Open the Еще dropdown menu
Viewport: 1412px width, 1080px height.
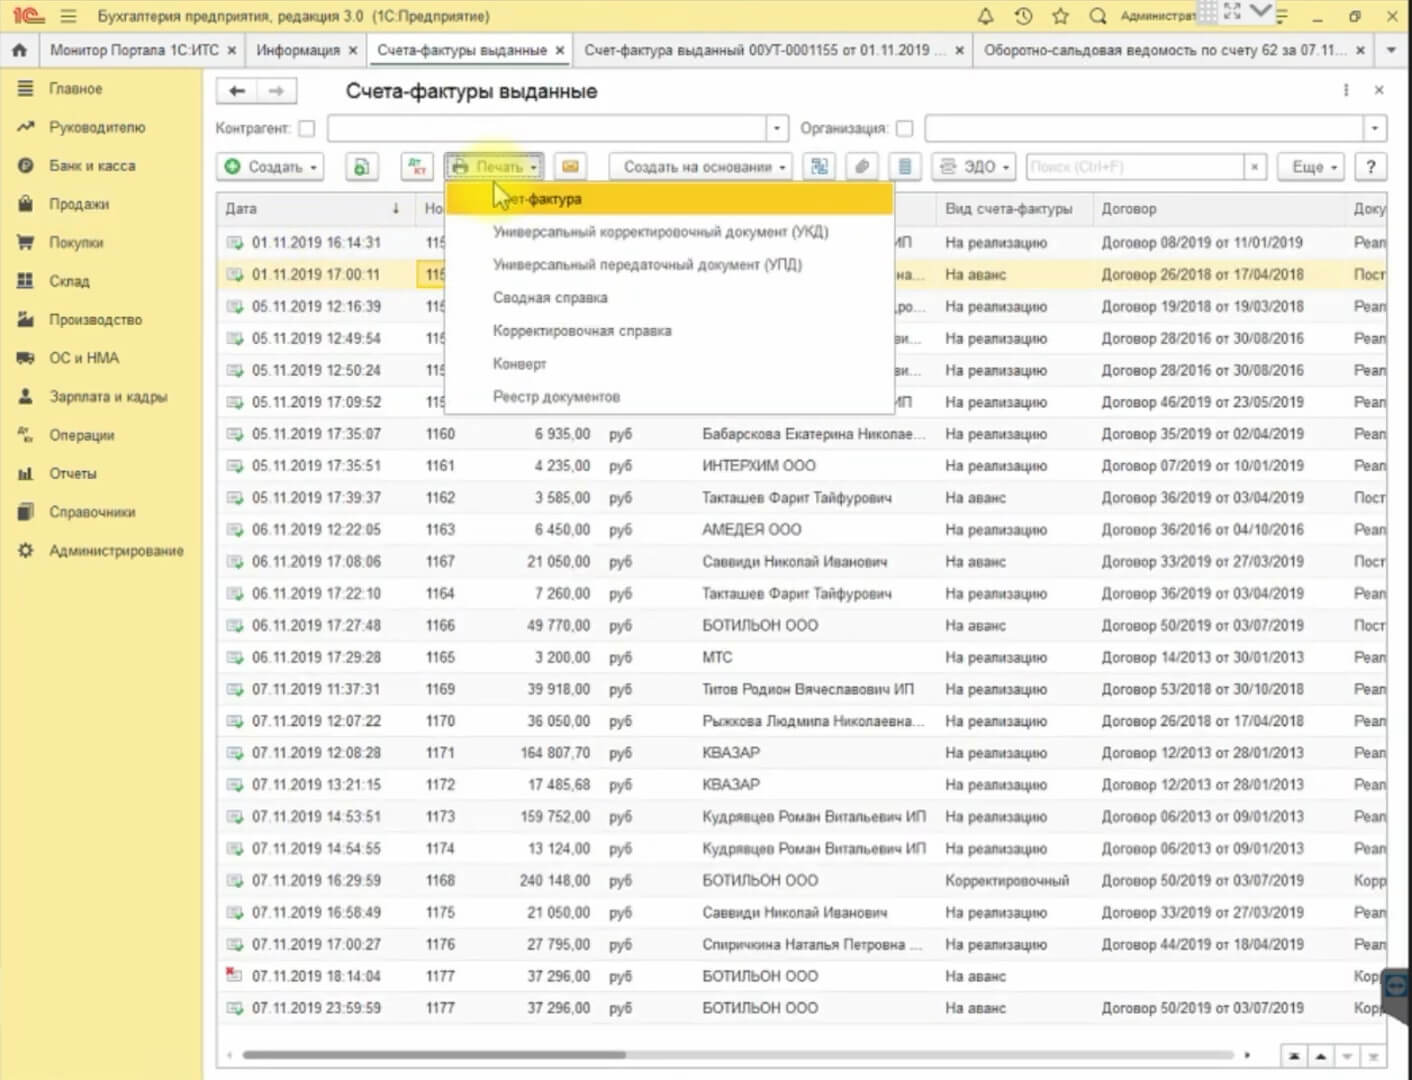pyautogui.click(x=1311, y=167)
